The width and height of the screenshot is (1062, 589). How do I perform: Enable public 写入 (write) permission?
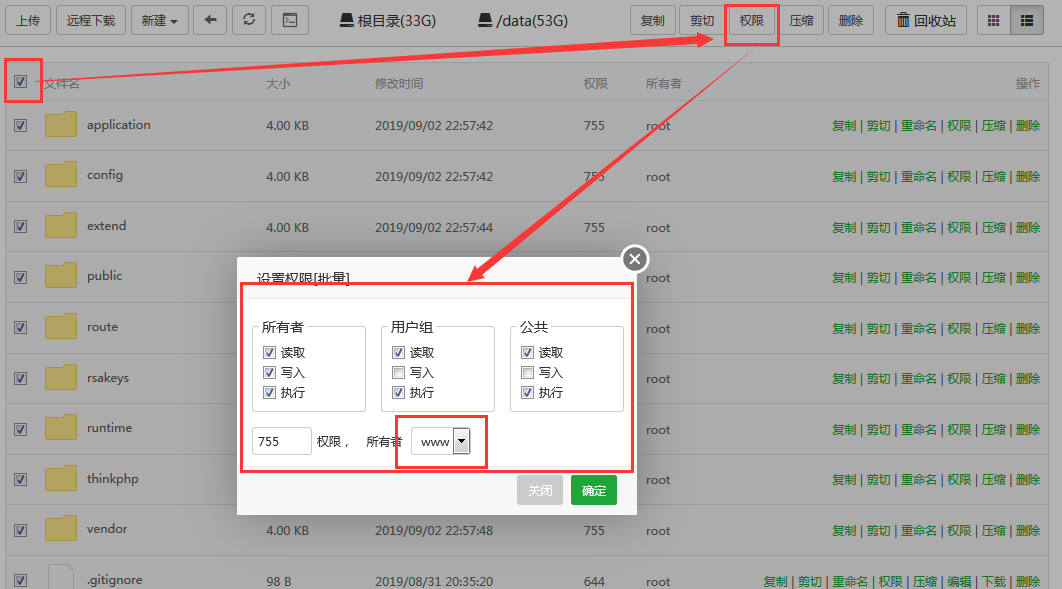(x=527, y=372)
